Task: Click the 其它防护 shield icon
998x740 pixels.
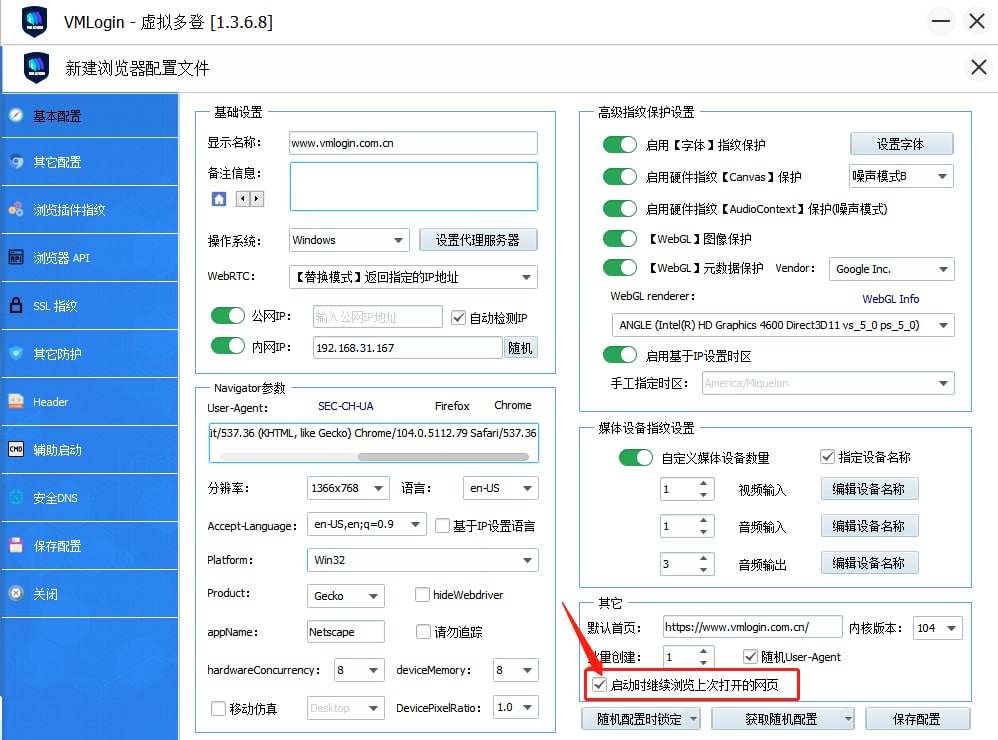Action: point(16,354)
